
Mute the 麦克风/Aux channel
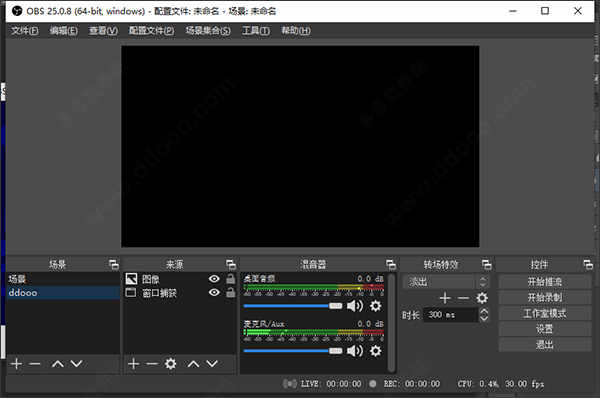[355, 351]
